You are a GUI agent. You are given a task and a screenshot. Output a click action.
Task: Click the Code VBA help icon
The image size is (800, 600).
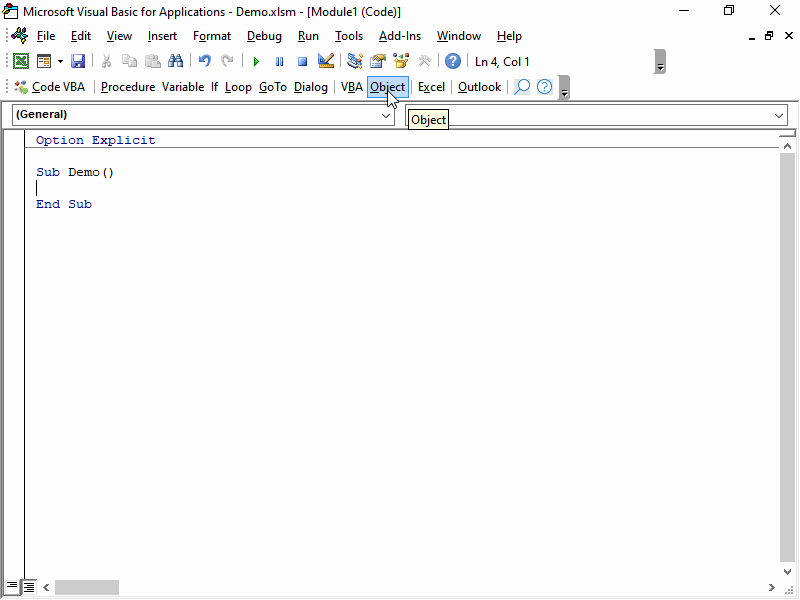click(542, 87)
